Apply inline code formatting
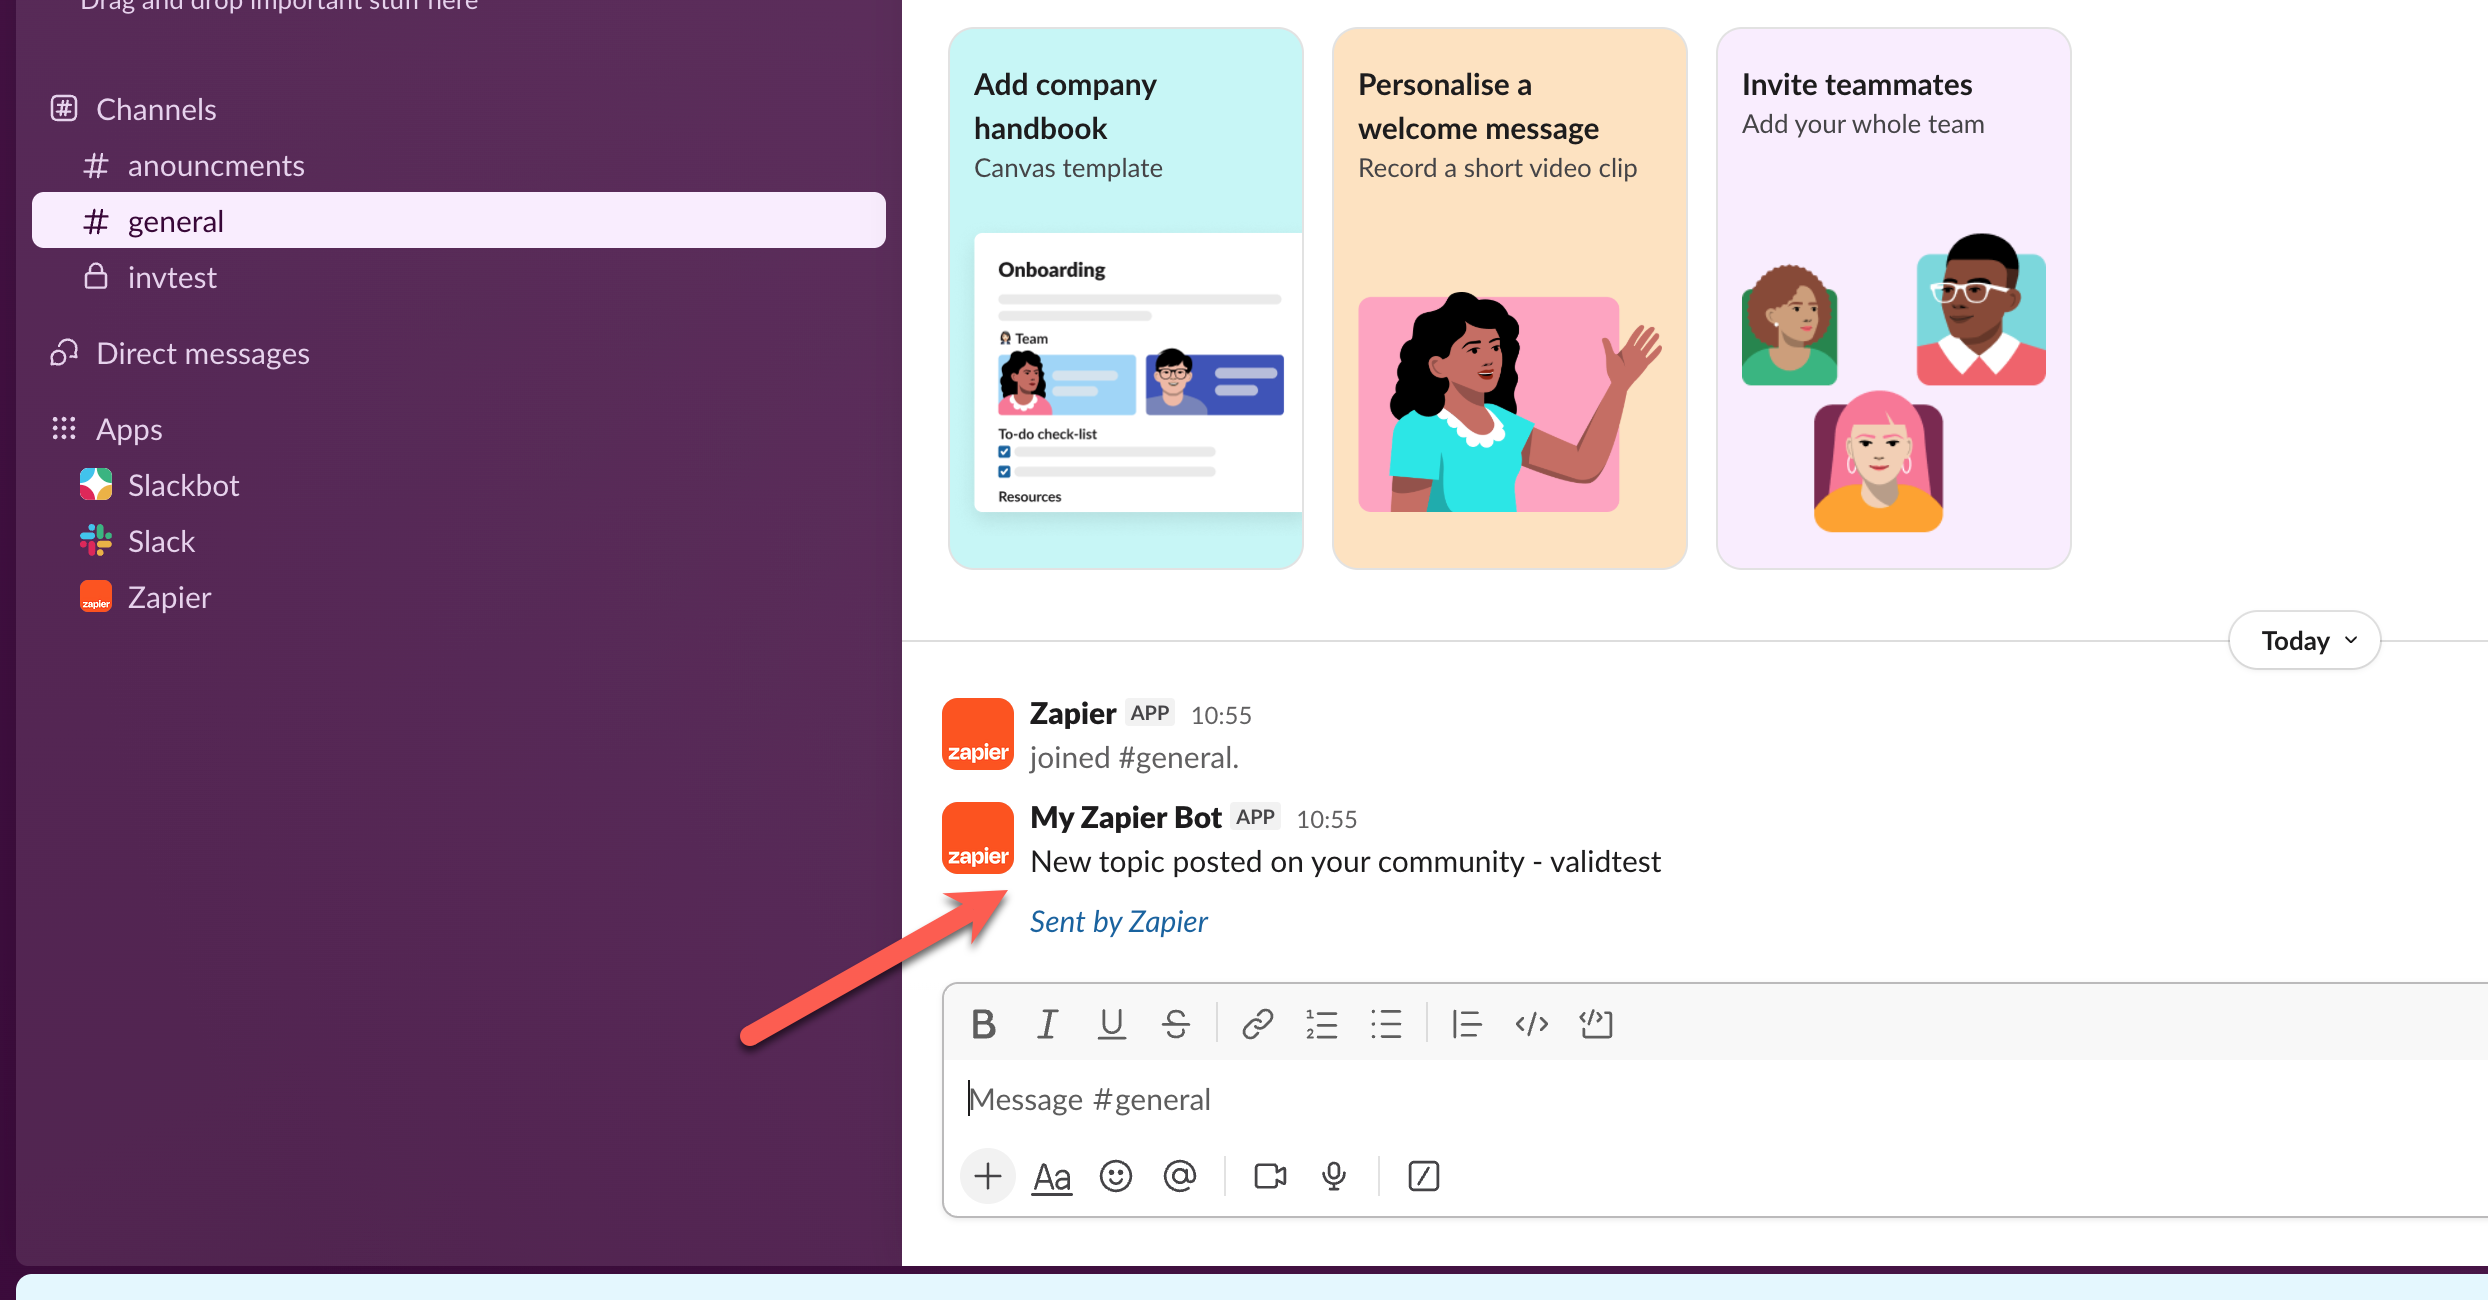 tap(1531, 1024)
